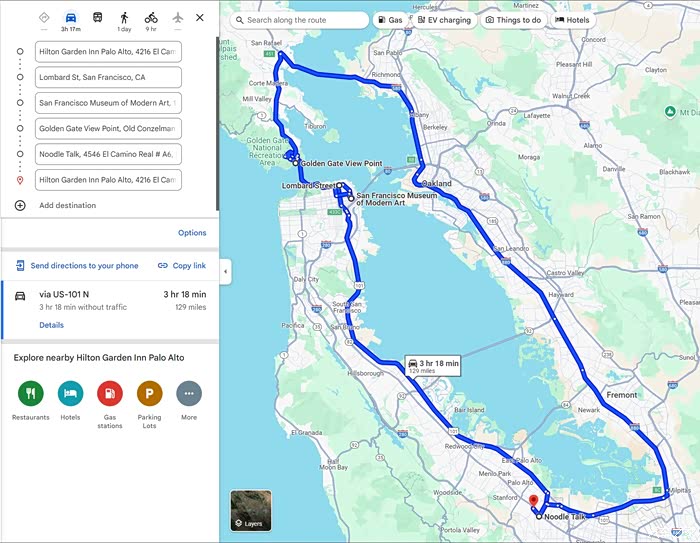Click Lombard Street map label
This screenshot has height=543, width=700.
[308, 185]
